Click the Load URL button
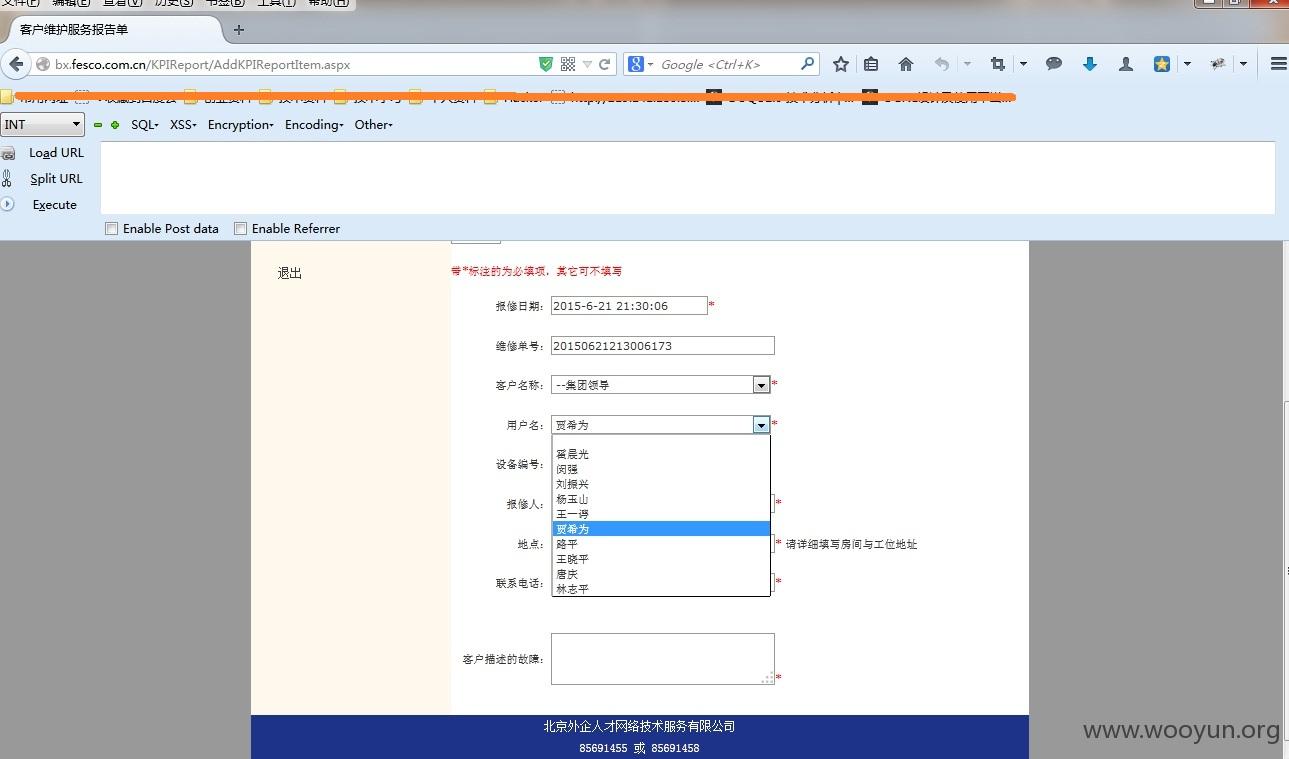Screen dimensions: 1289x759 [x=56, y=153]
